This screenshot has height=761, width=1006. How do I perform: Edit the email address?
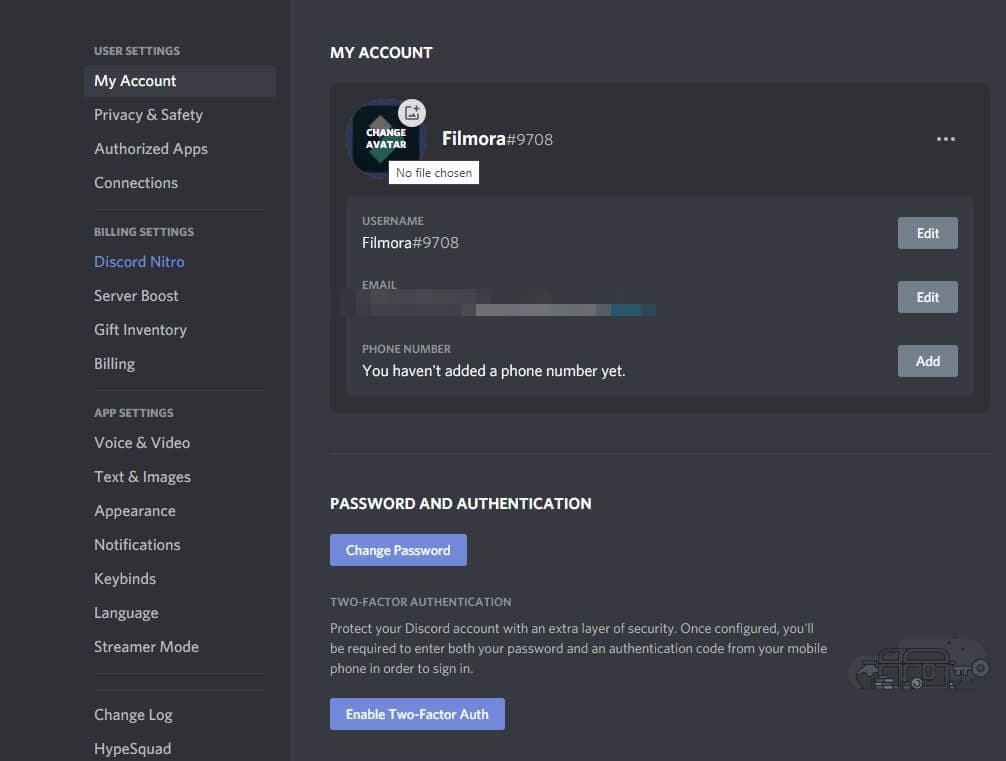[927, 297]
